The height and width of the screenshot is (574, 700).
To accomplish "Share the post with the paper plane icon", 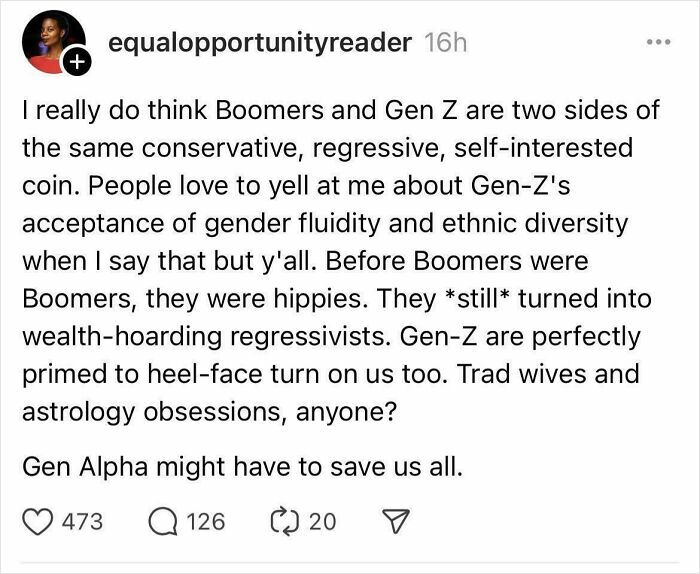I will point(395,521).
